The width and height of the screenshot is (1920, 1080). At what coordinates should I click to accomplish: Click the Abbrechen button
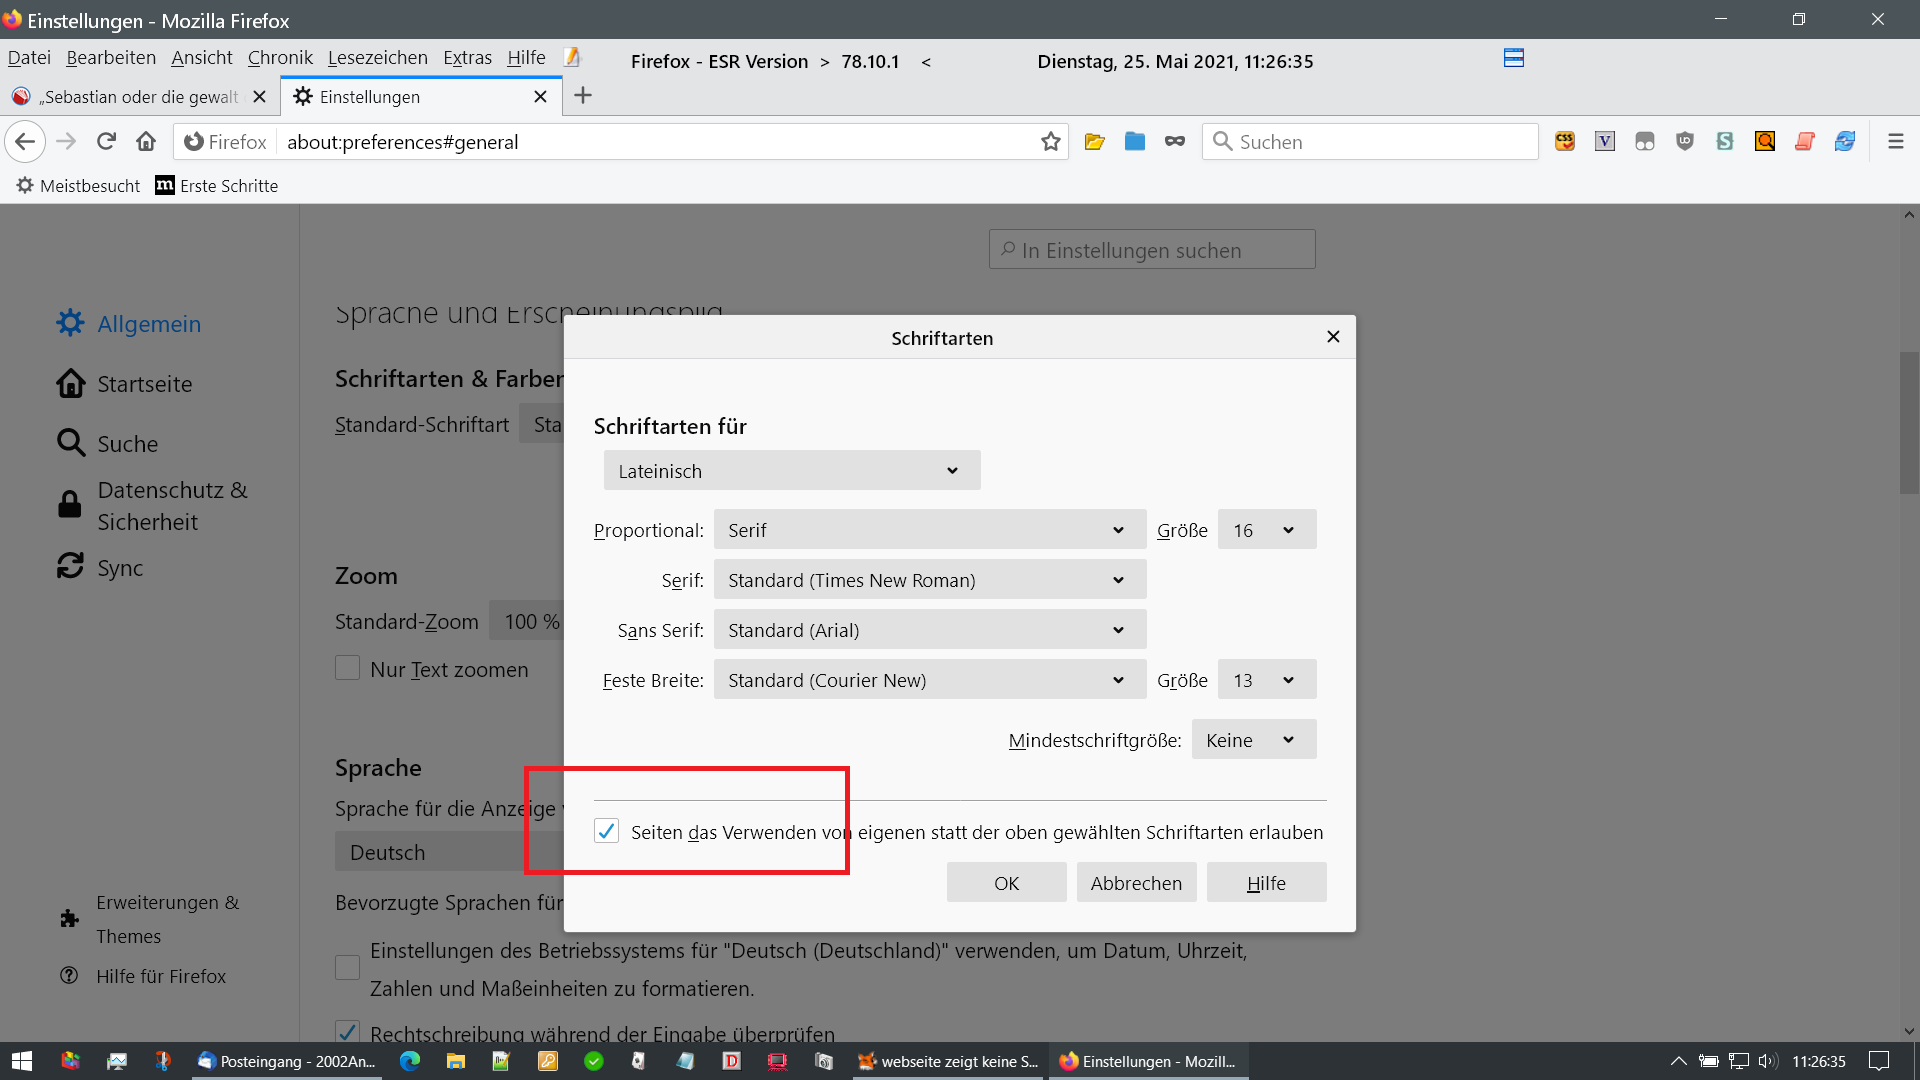tap(1135, 883)
